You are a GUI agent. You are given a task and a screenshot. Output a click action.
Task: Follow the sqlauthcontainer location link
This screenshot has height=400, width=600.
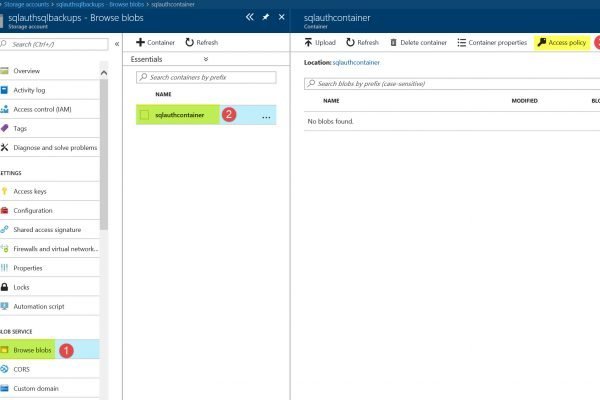click(x=357, y=62)
